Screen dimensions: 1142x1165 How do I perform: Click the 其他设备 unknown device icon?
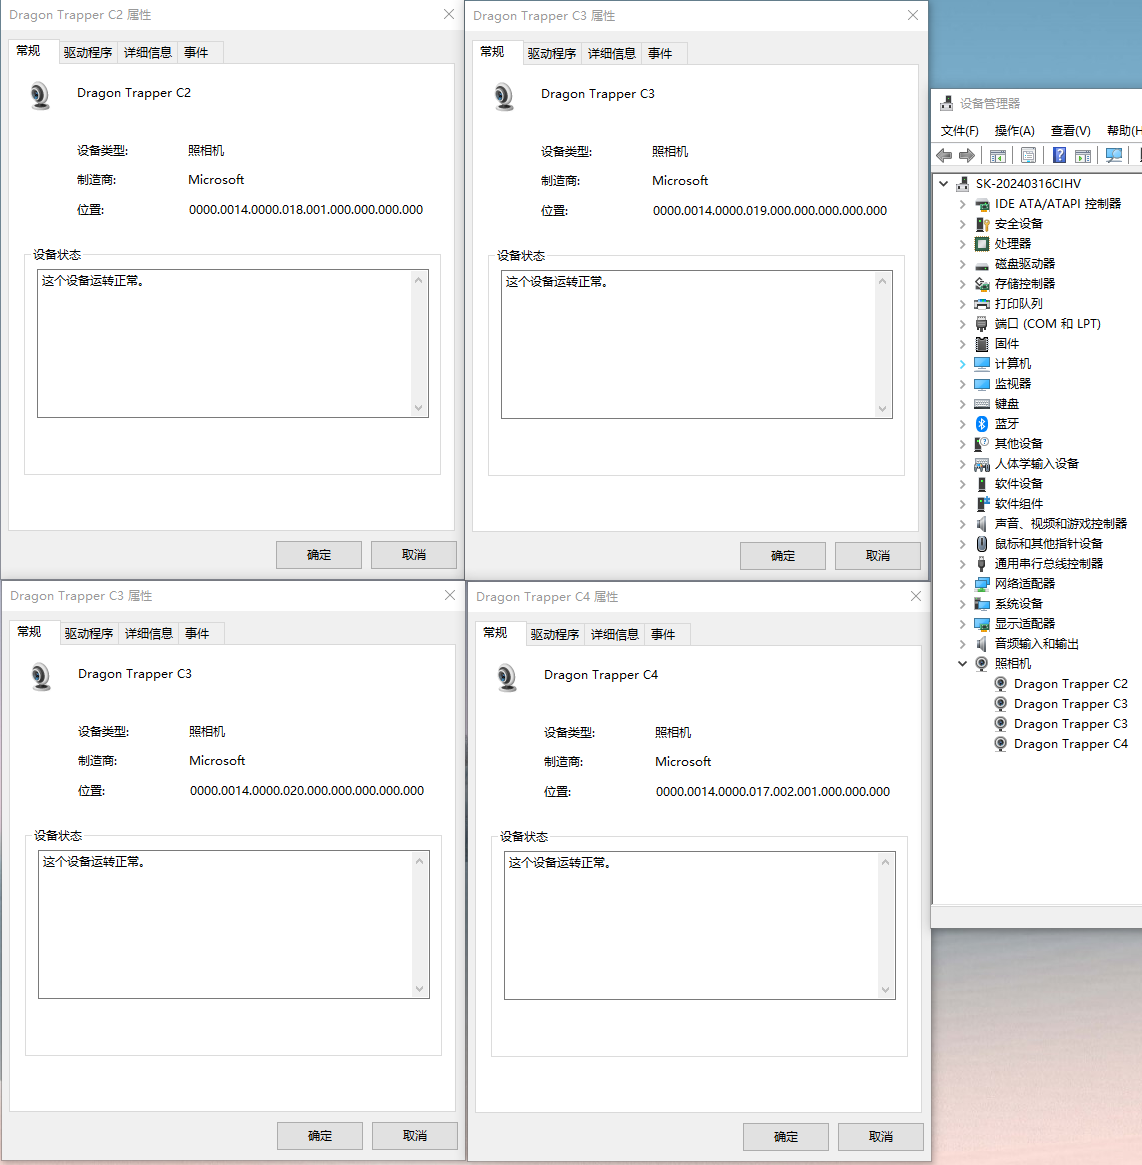click(982, 444)
